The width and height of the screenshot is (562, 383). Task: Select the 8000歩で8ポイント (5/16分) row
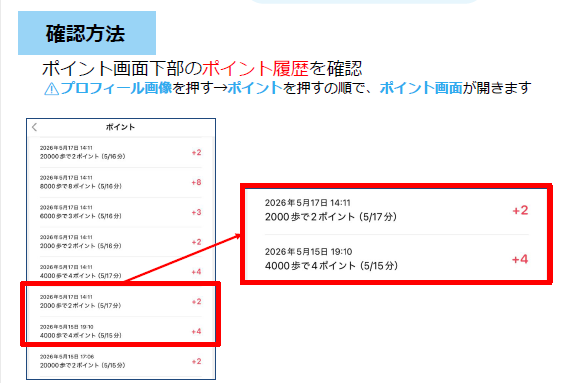[120, 182]
